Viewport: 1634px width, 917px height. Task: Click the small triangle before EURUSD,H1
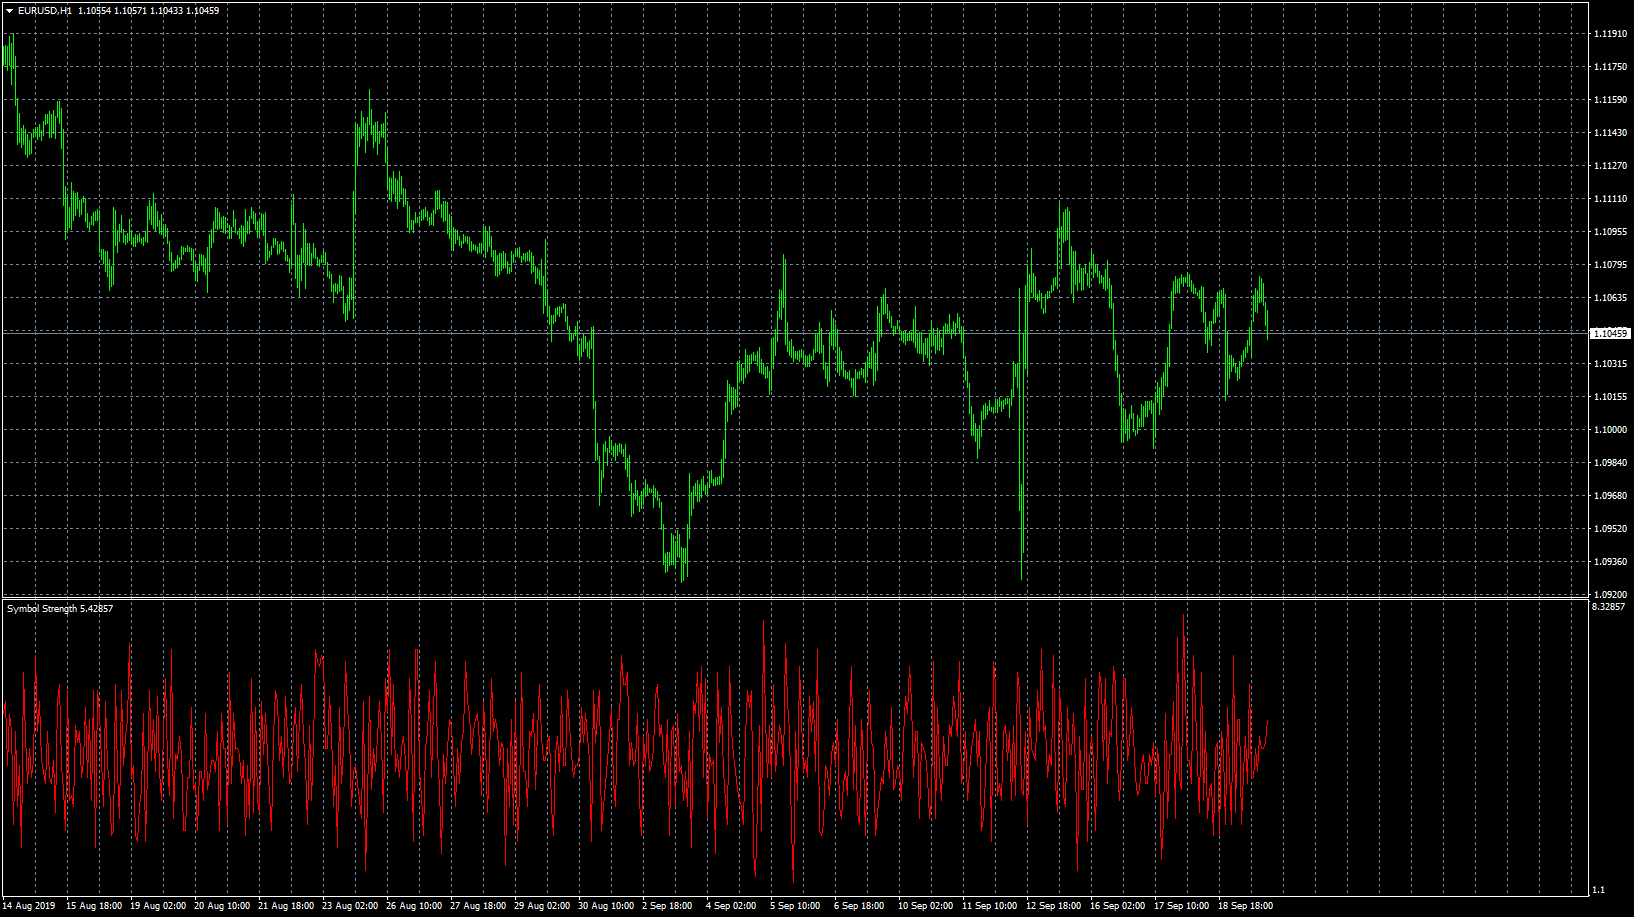pos(9,11)
